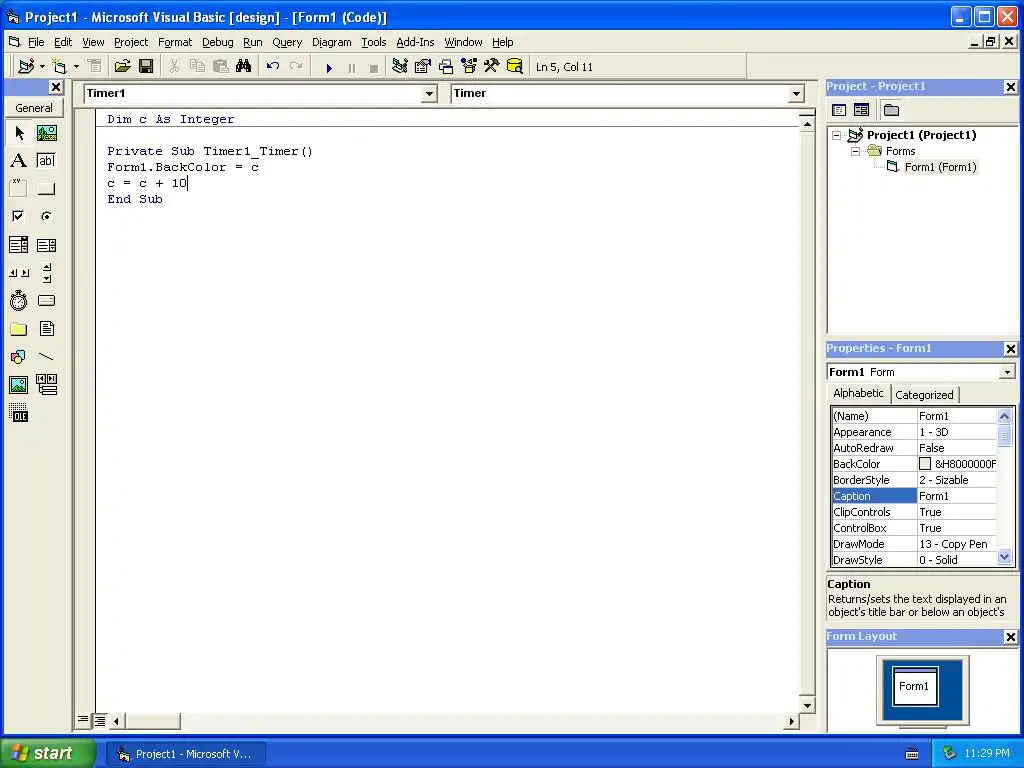1024x768 pixels.
Task: Open the File menu
Action: 36,42
